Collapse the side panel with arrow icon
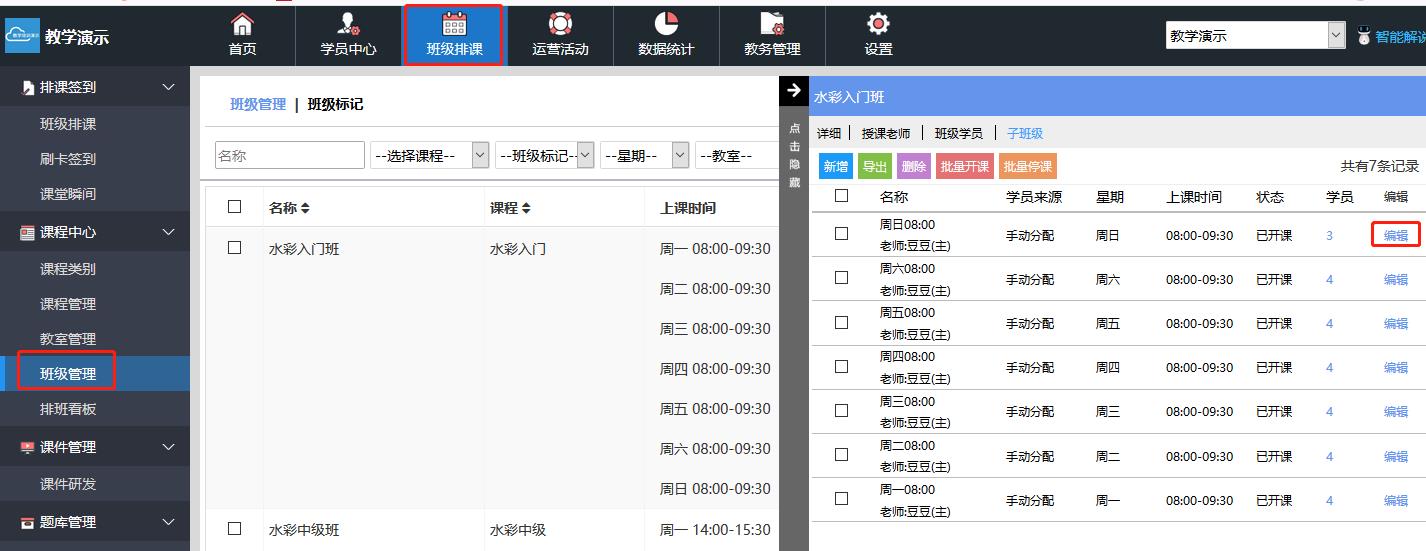 (x=794, y=91)
